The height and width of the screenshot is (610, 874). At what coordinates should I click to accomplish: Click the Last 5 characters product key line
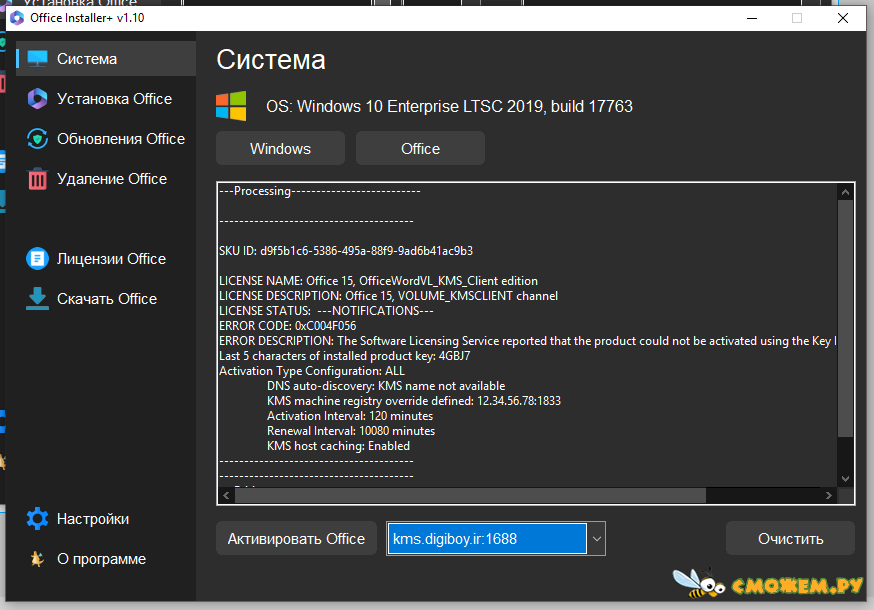344,356
